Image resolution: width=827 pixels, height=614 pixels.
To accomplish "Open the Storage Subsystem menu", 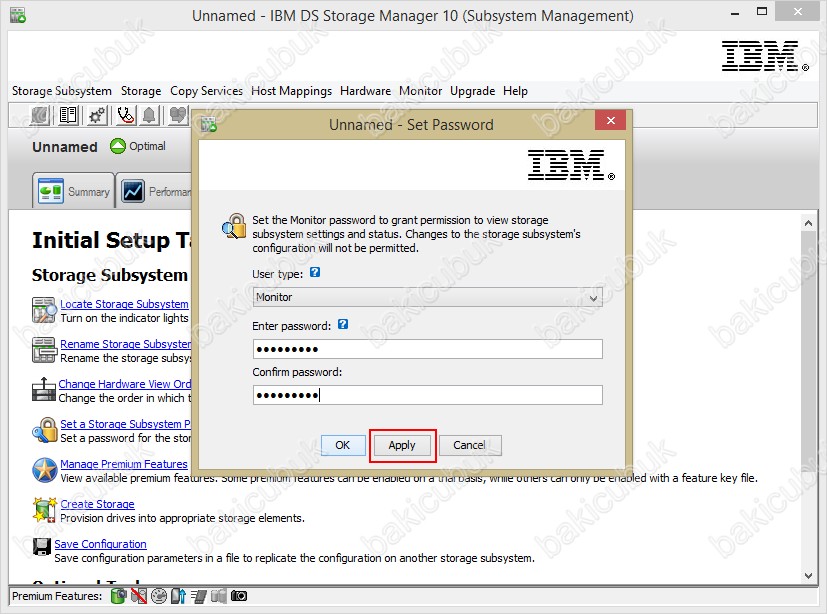I will click(62, 91).
